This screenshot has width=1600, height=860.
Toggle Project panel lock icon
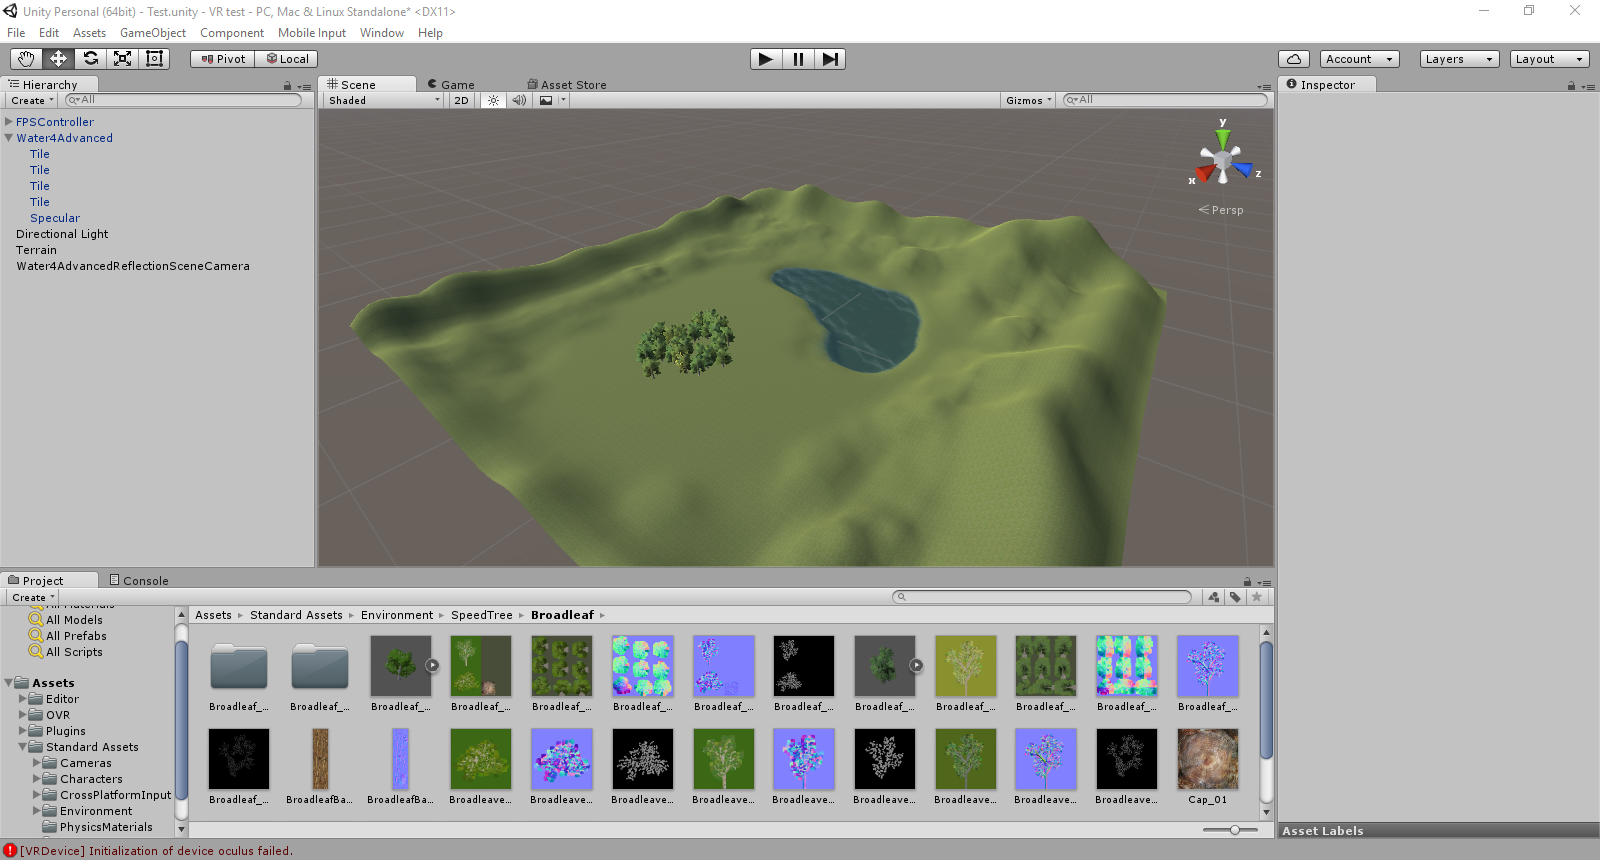click(1247, 582)
